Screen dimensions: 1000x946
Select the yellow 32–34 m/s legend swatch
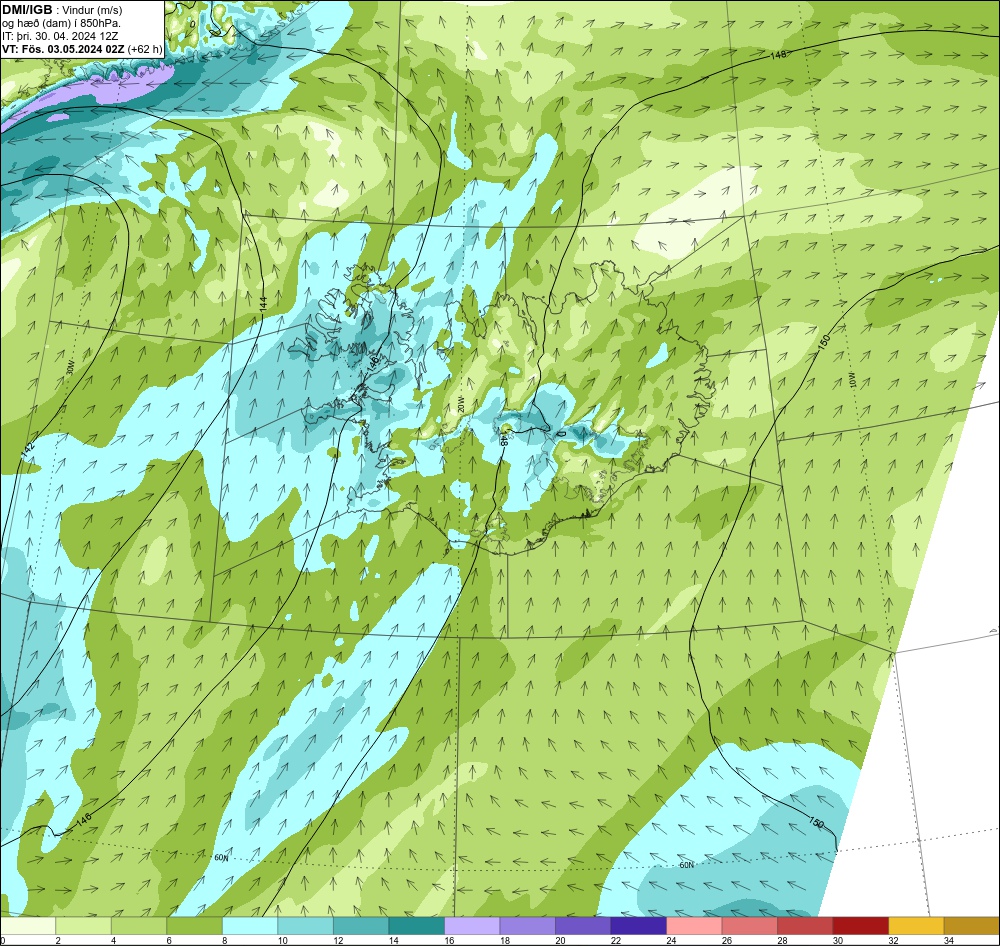pos(916,926)
